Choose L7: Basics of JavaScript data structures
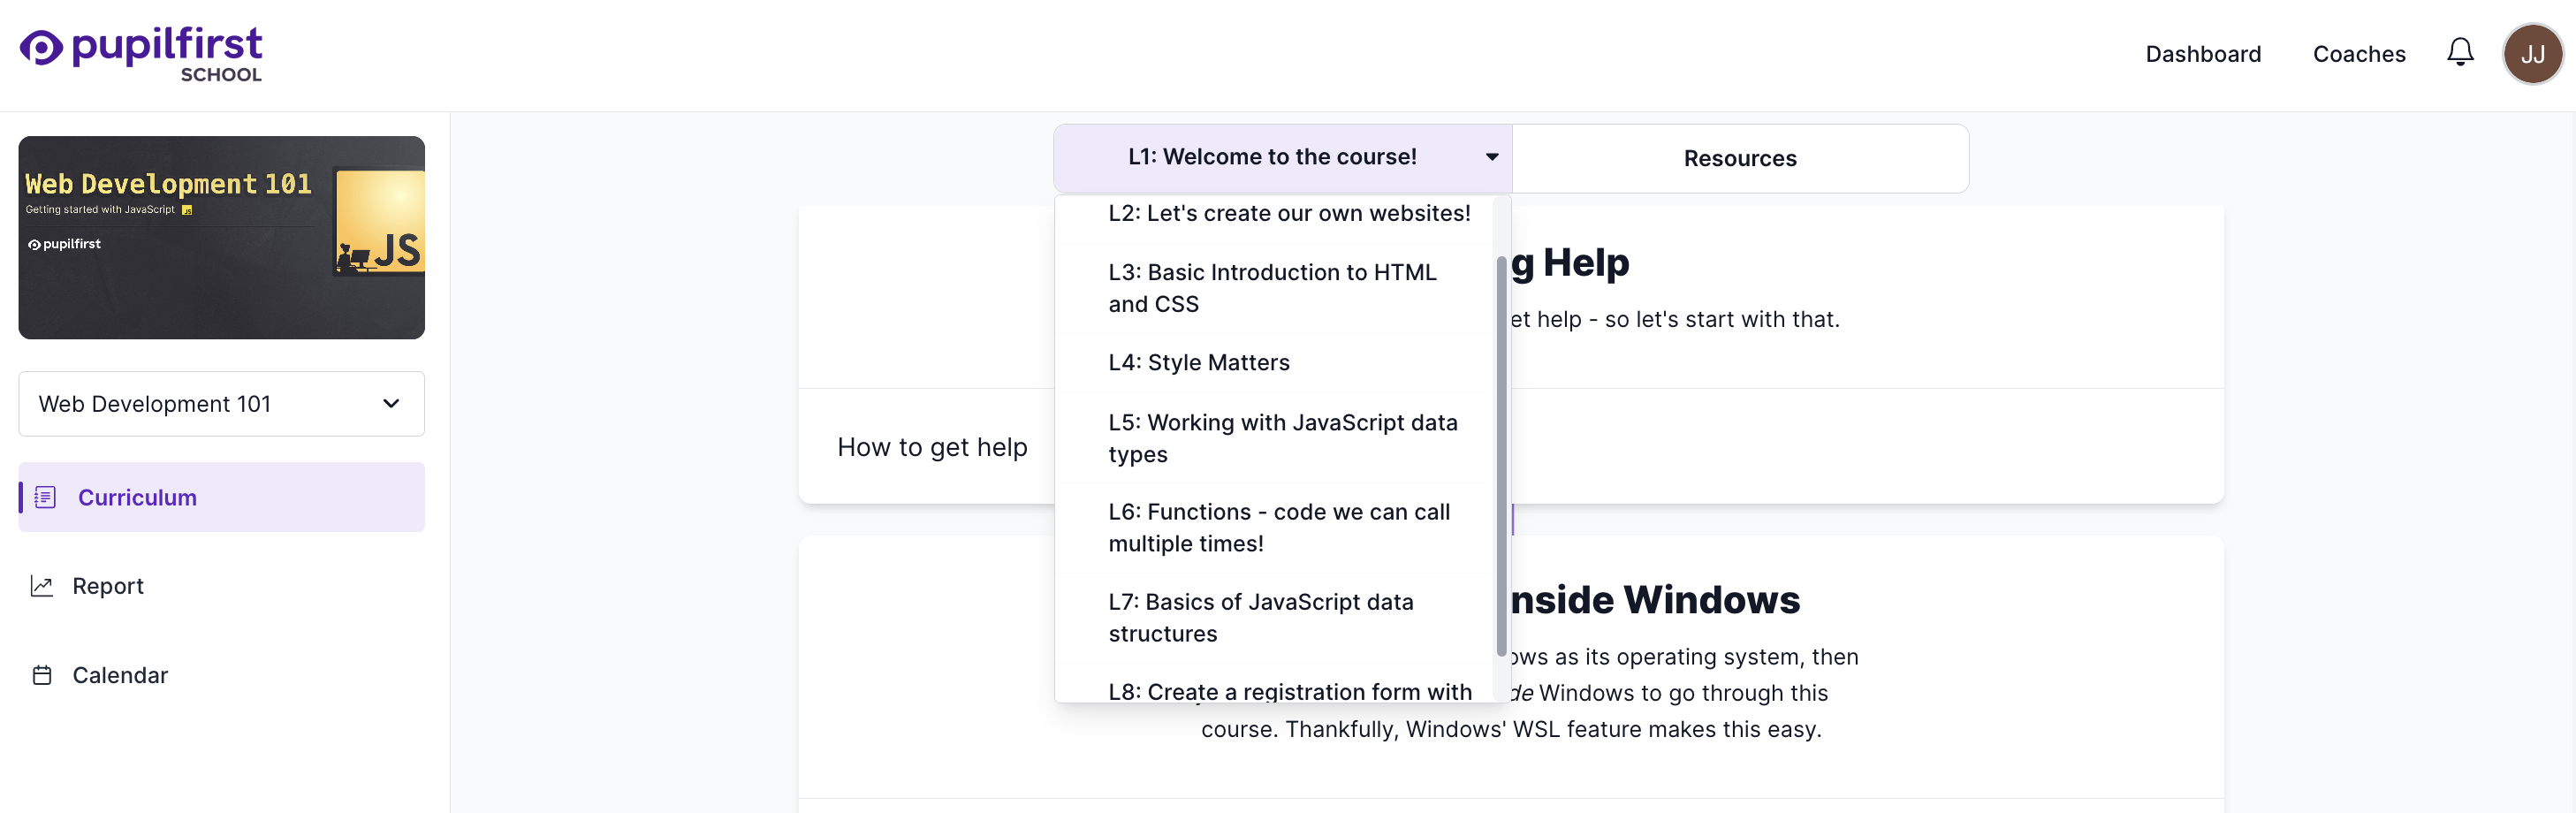 coord(1260,617)
